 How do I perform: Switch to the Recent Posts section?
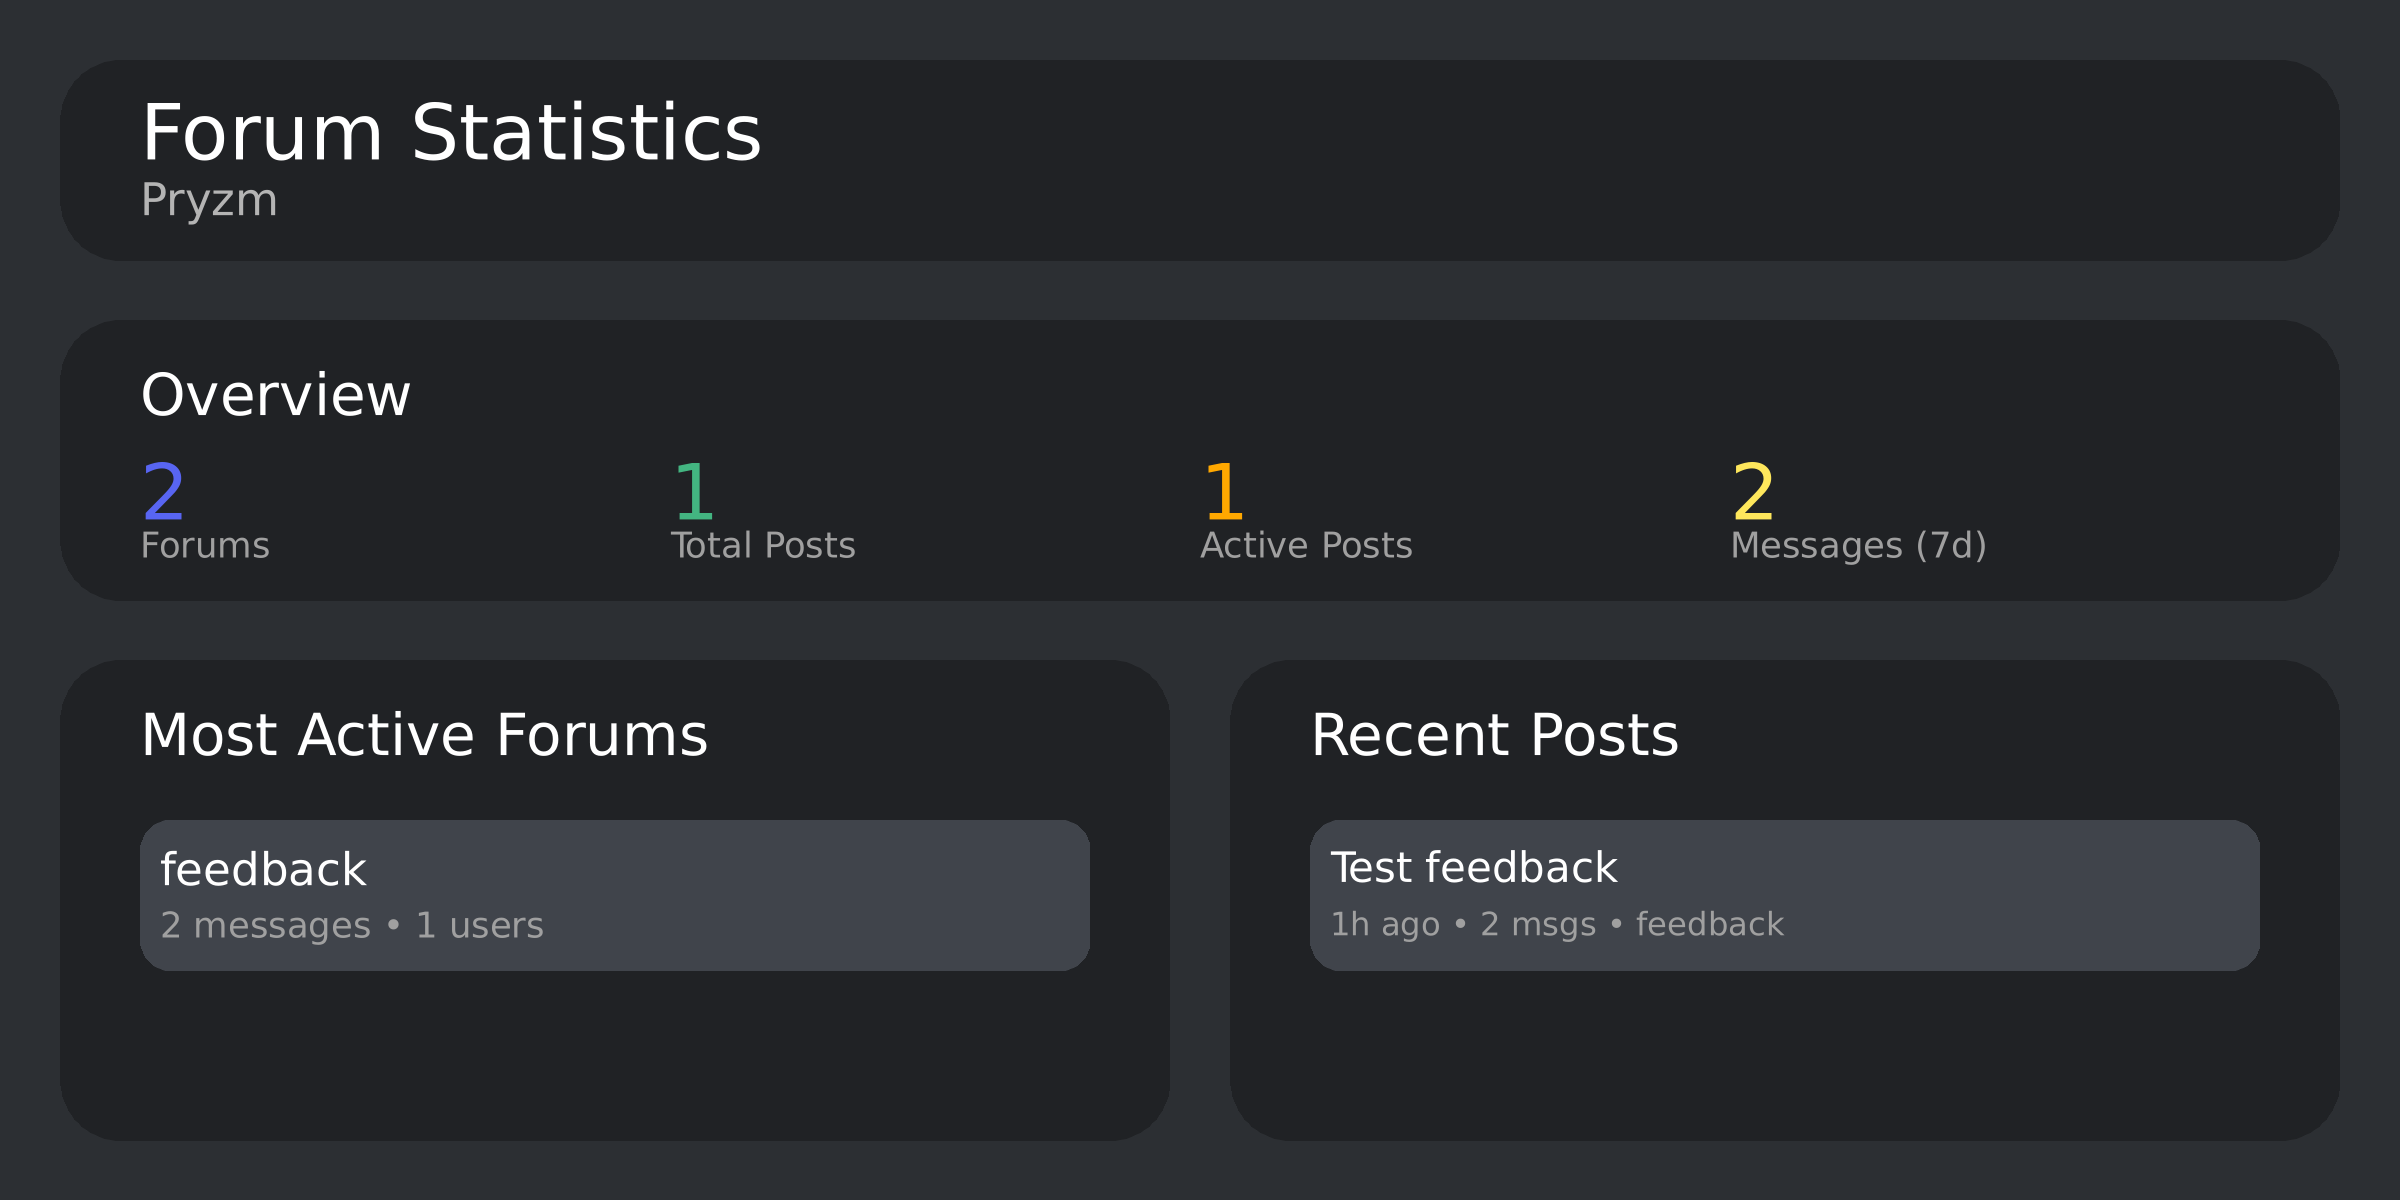[x=1496, y=733]
